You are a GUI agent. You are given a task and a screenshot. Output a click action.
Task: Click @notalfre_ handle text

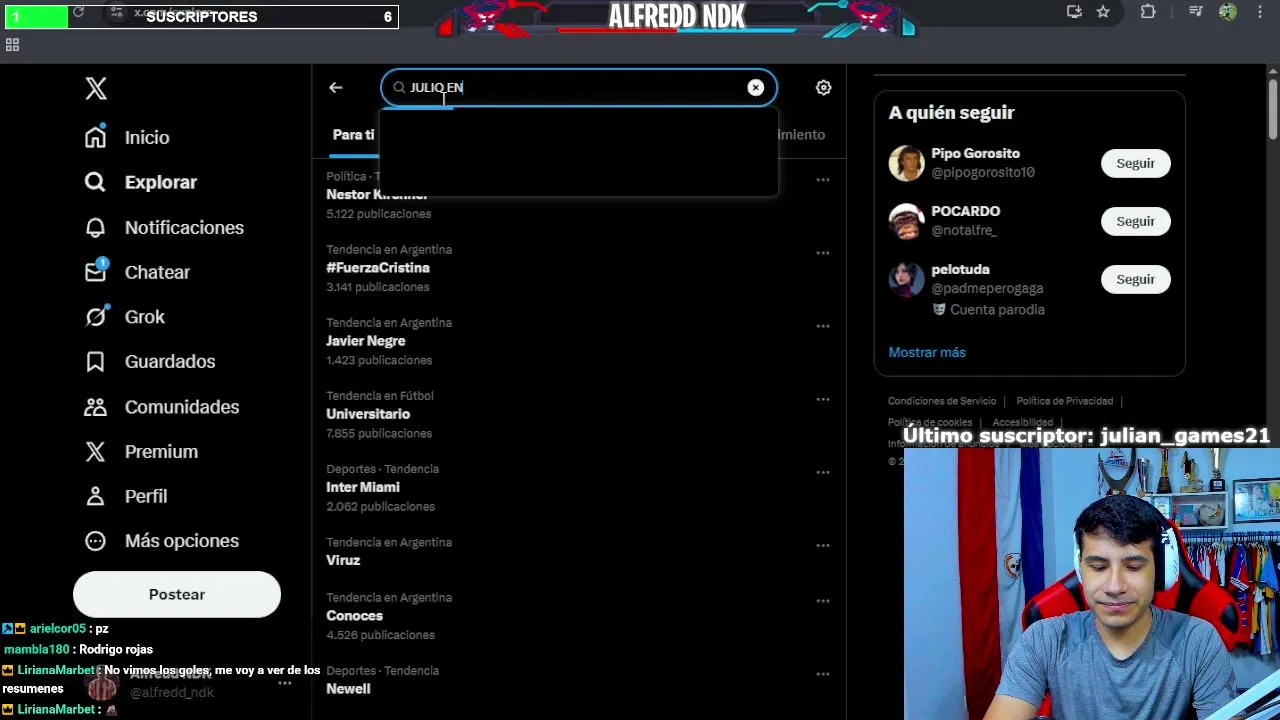[x=964, y=230]
